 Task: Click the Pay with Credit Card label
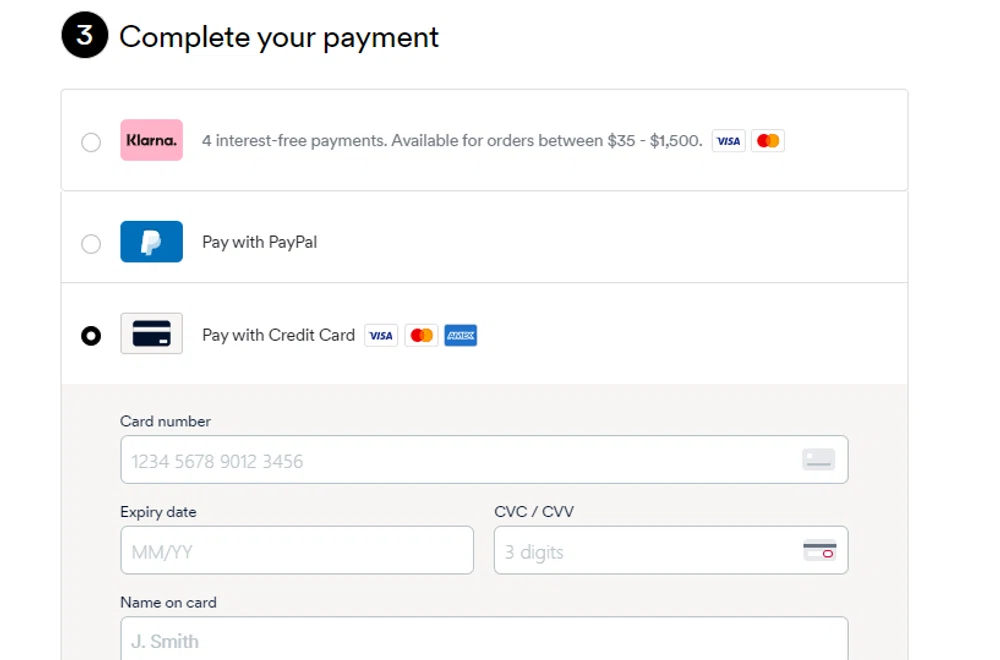278,335
